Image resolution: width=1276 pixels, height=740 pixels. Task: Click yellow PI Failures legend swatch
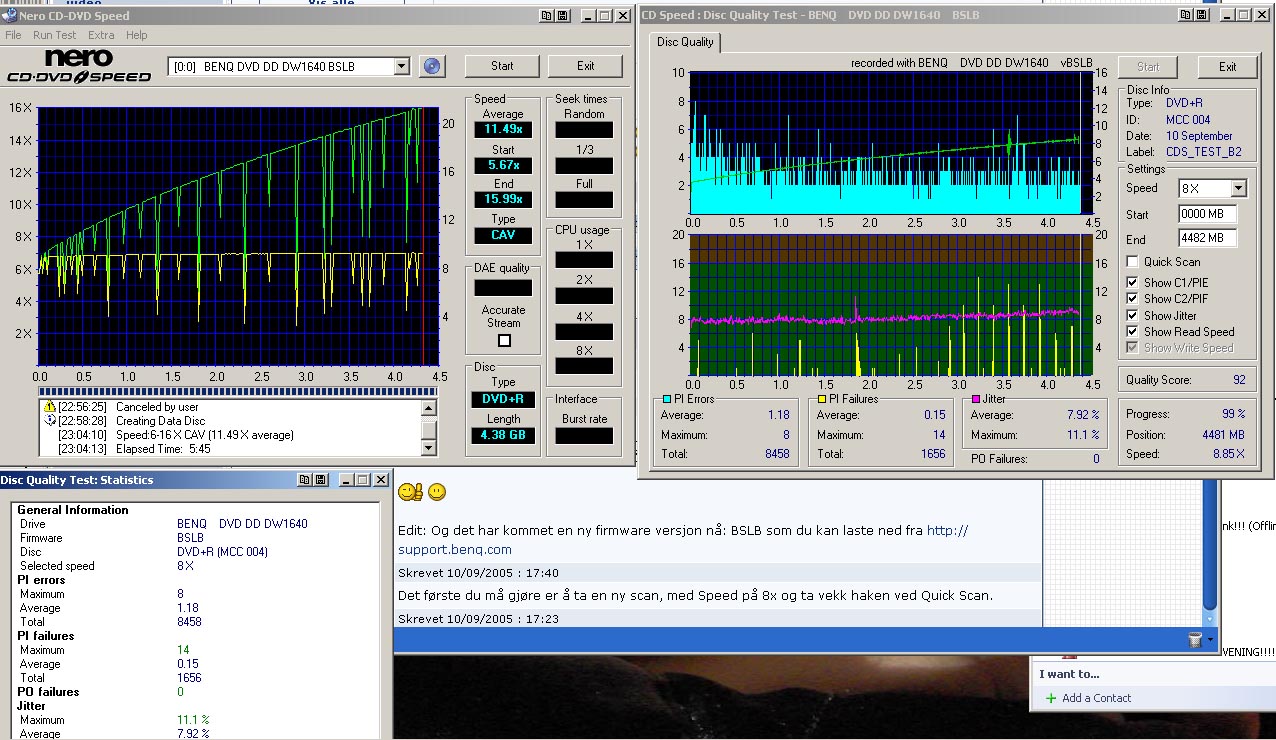coord(823,399)
